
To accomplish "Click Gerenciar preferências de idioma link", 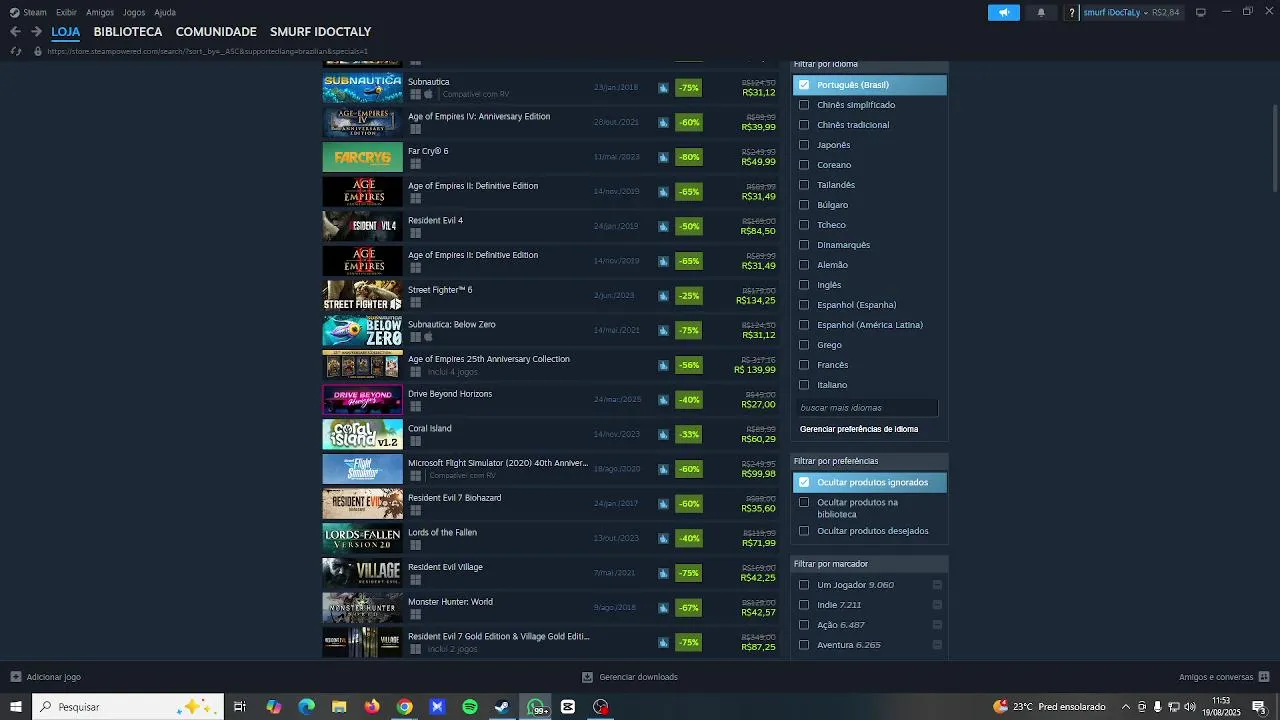I will (x=859, y=429).
